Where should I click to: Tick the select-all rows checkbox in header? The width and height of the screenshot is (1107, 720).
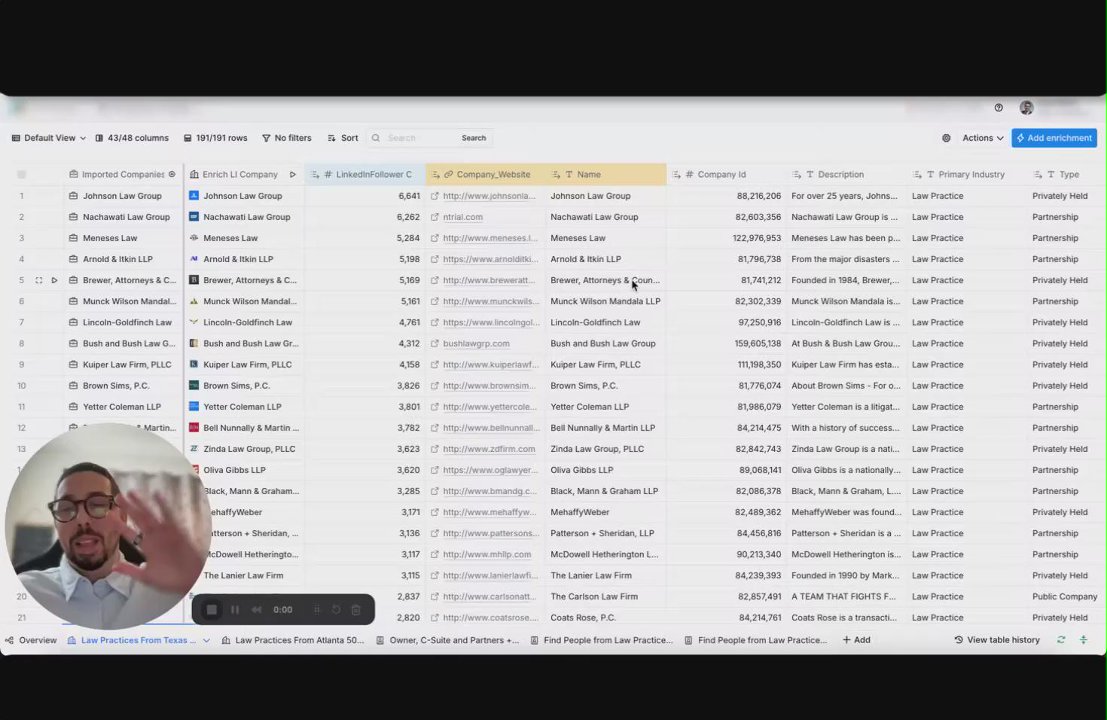[22, 174]
